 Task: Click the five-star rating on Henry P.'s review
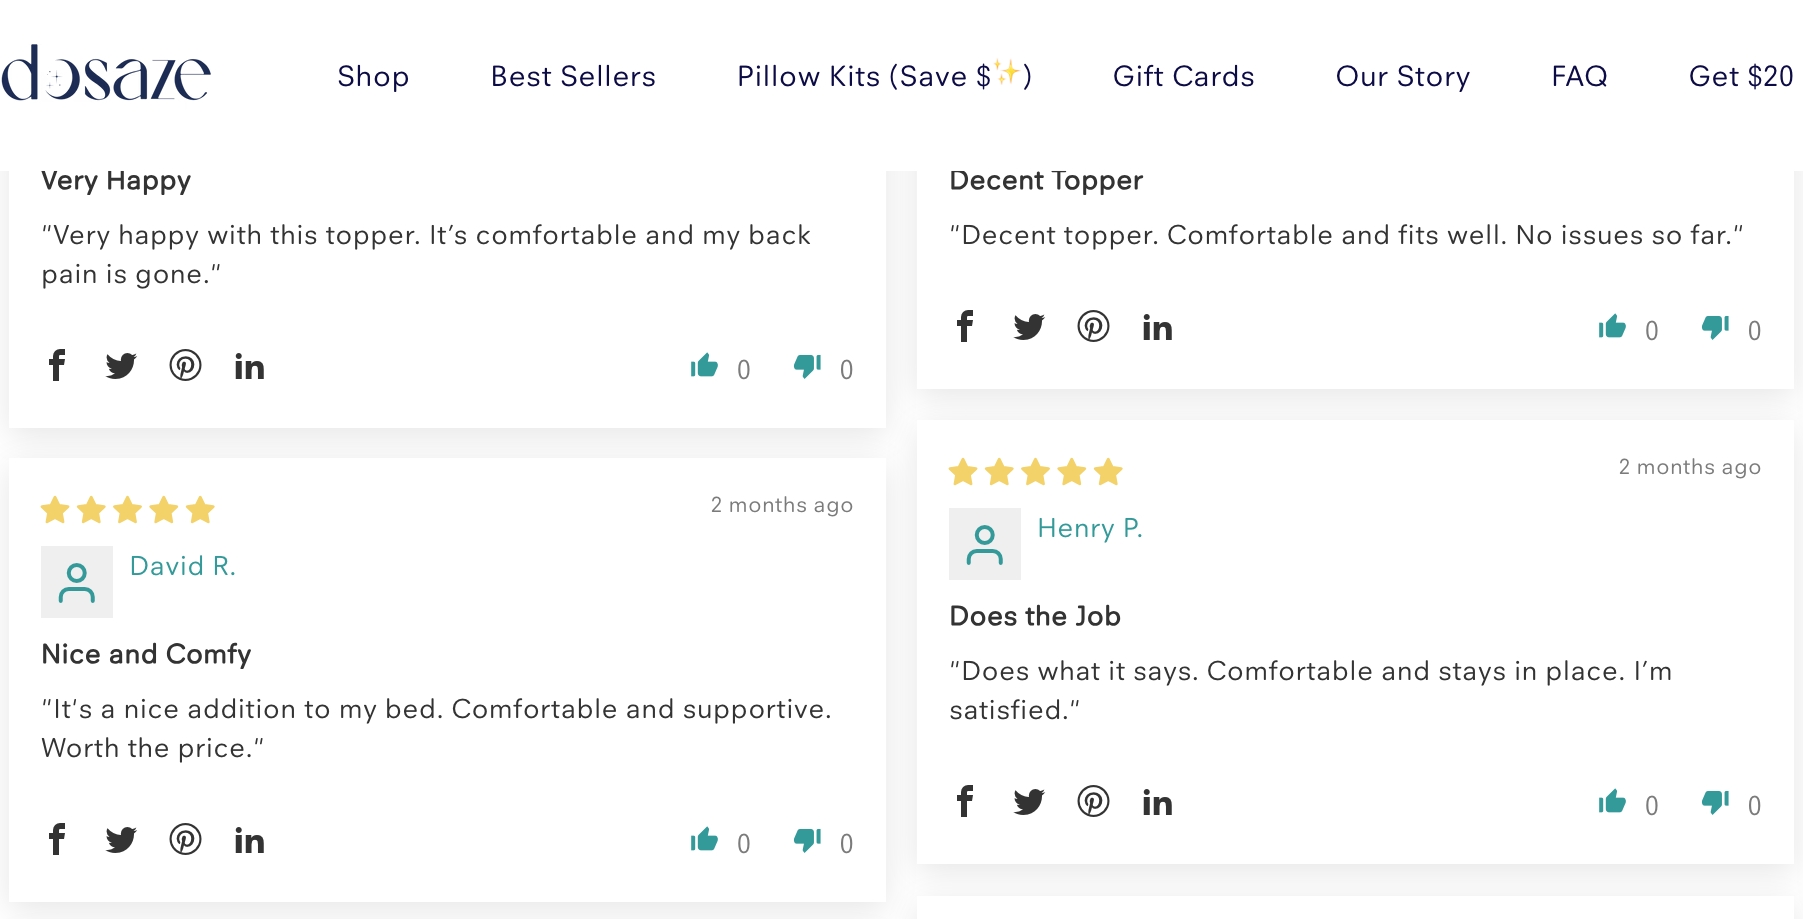pyautogui.click(x=1035, y=472)
